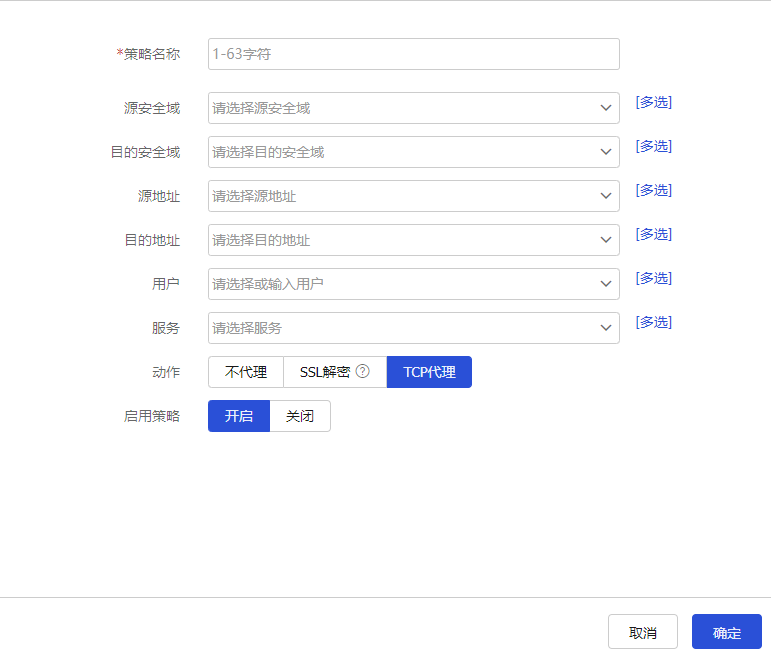Click the SSL解密 help question-mark icon

tap(363, 372)
